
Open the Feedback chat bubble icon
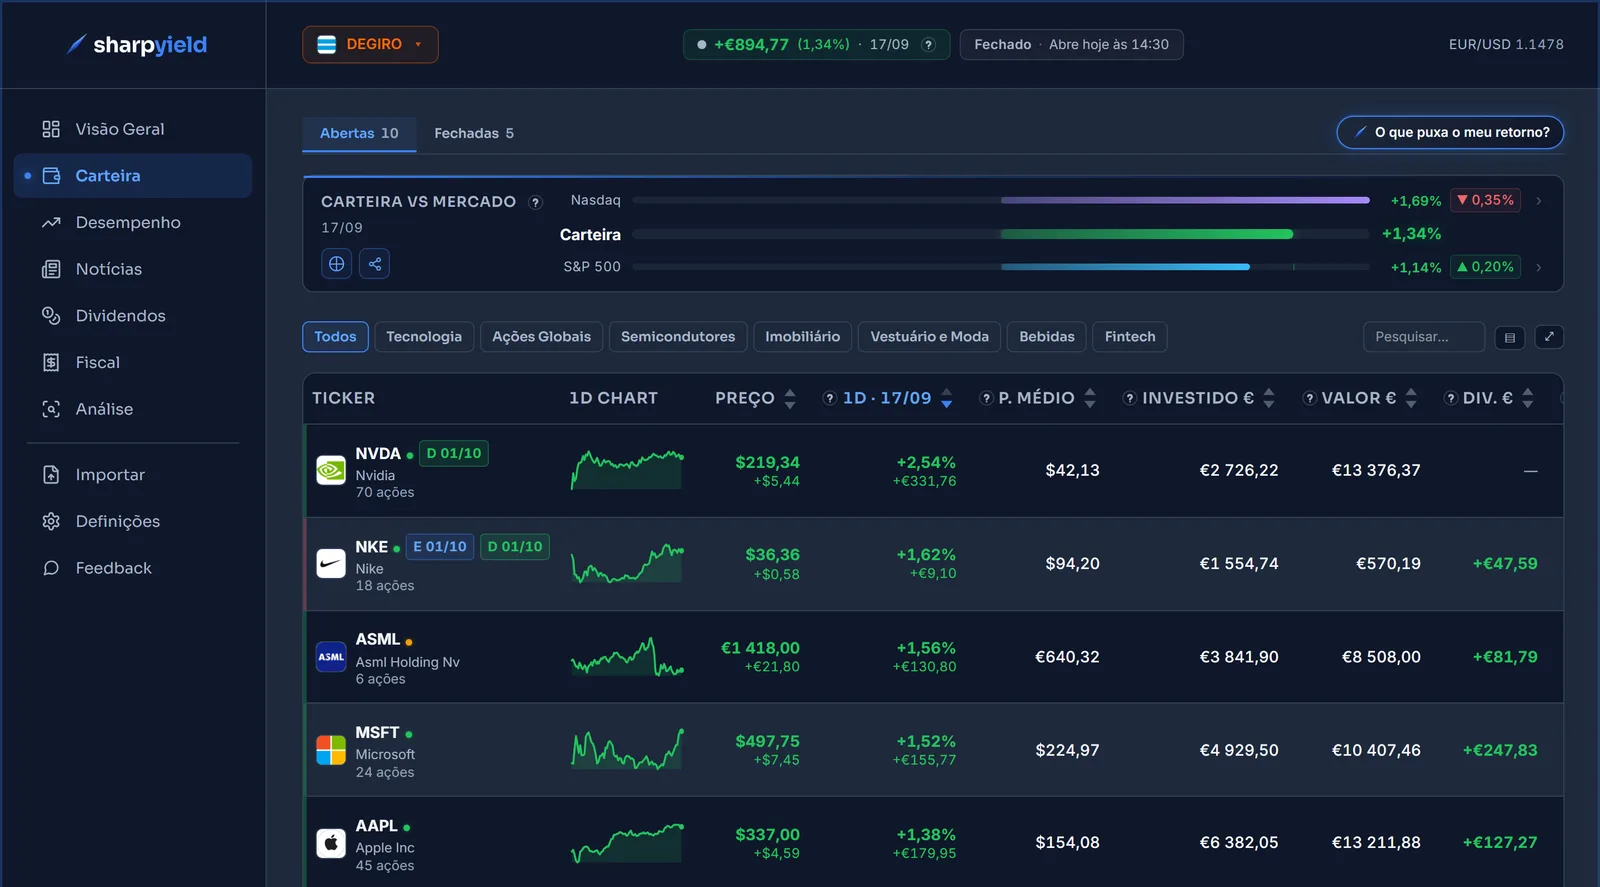[51, 568]
